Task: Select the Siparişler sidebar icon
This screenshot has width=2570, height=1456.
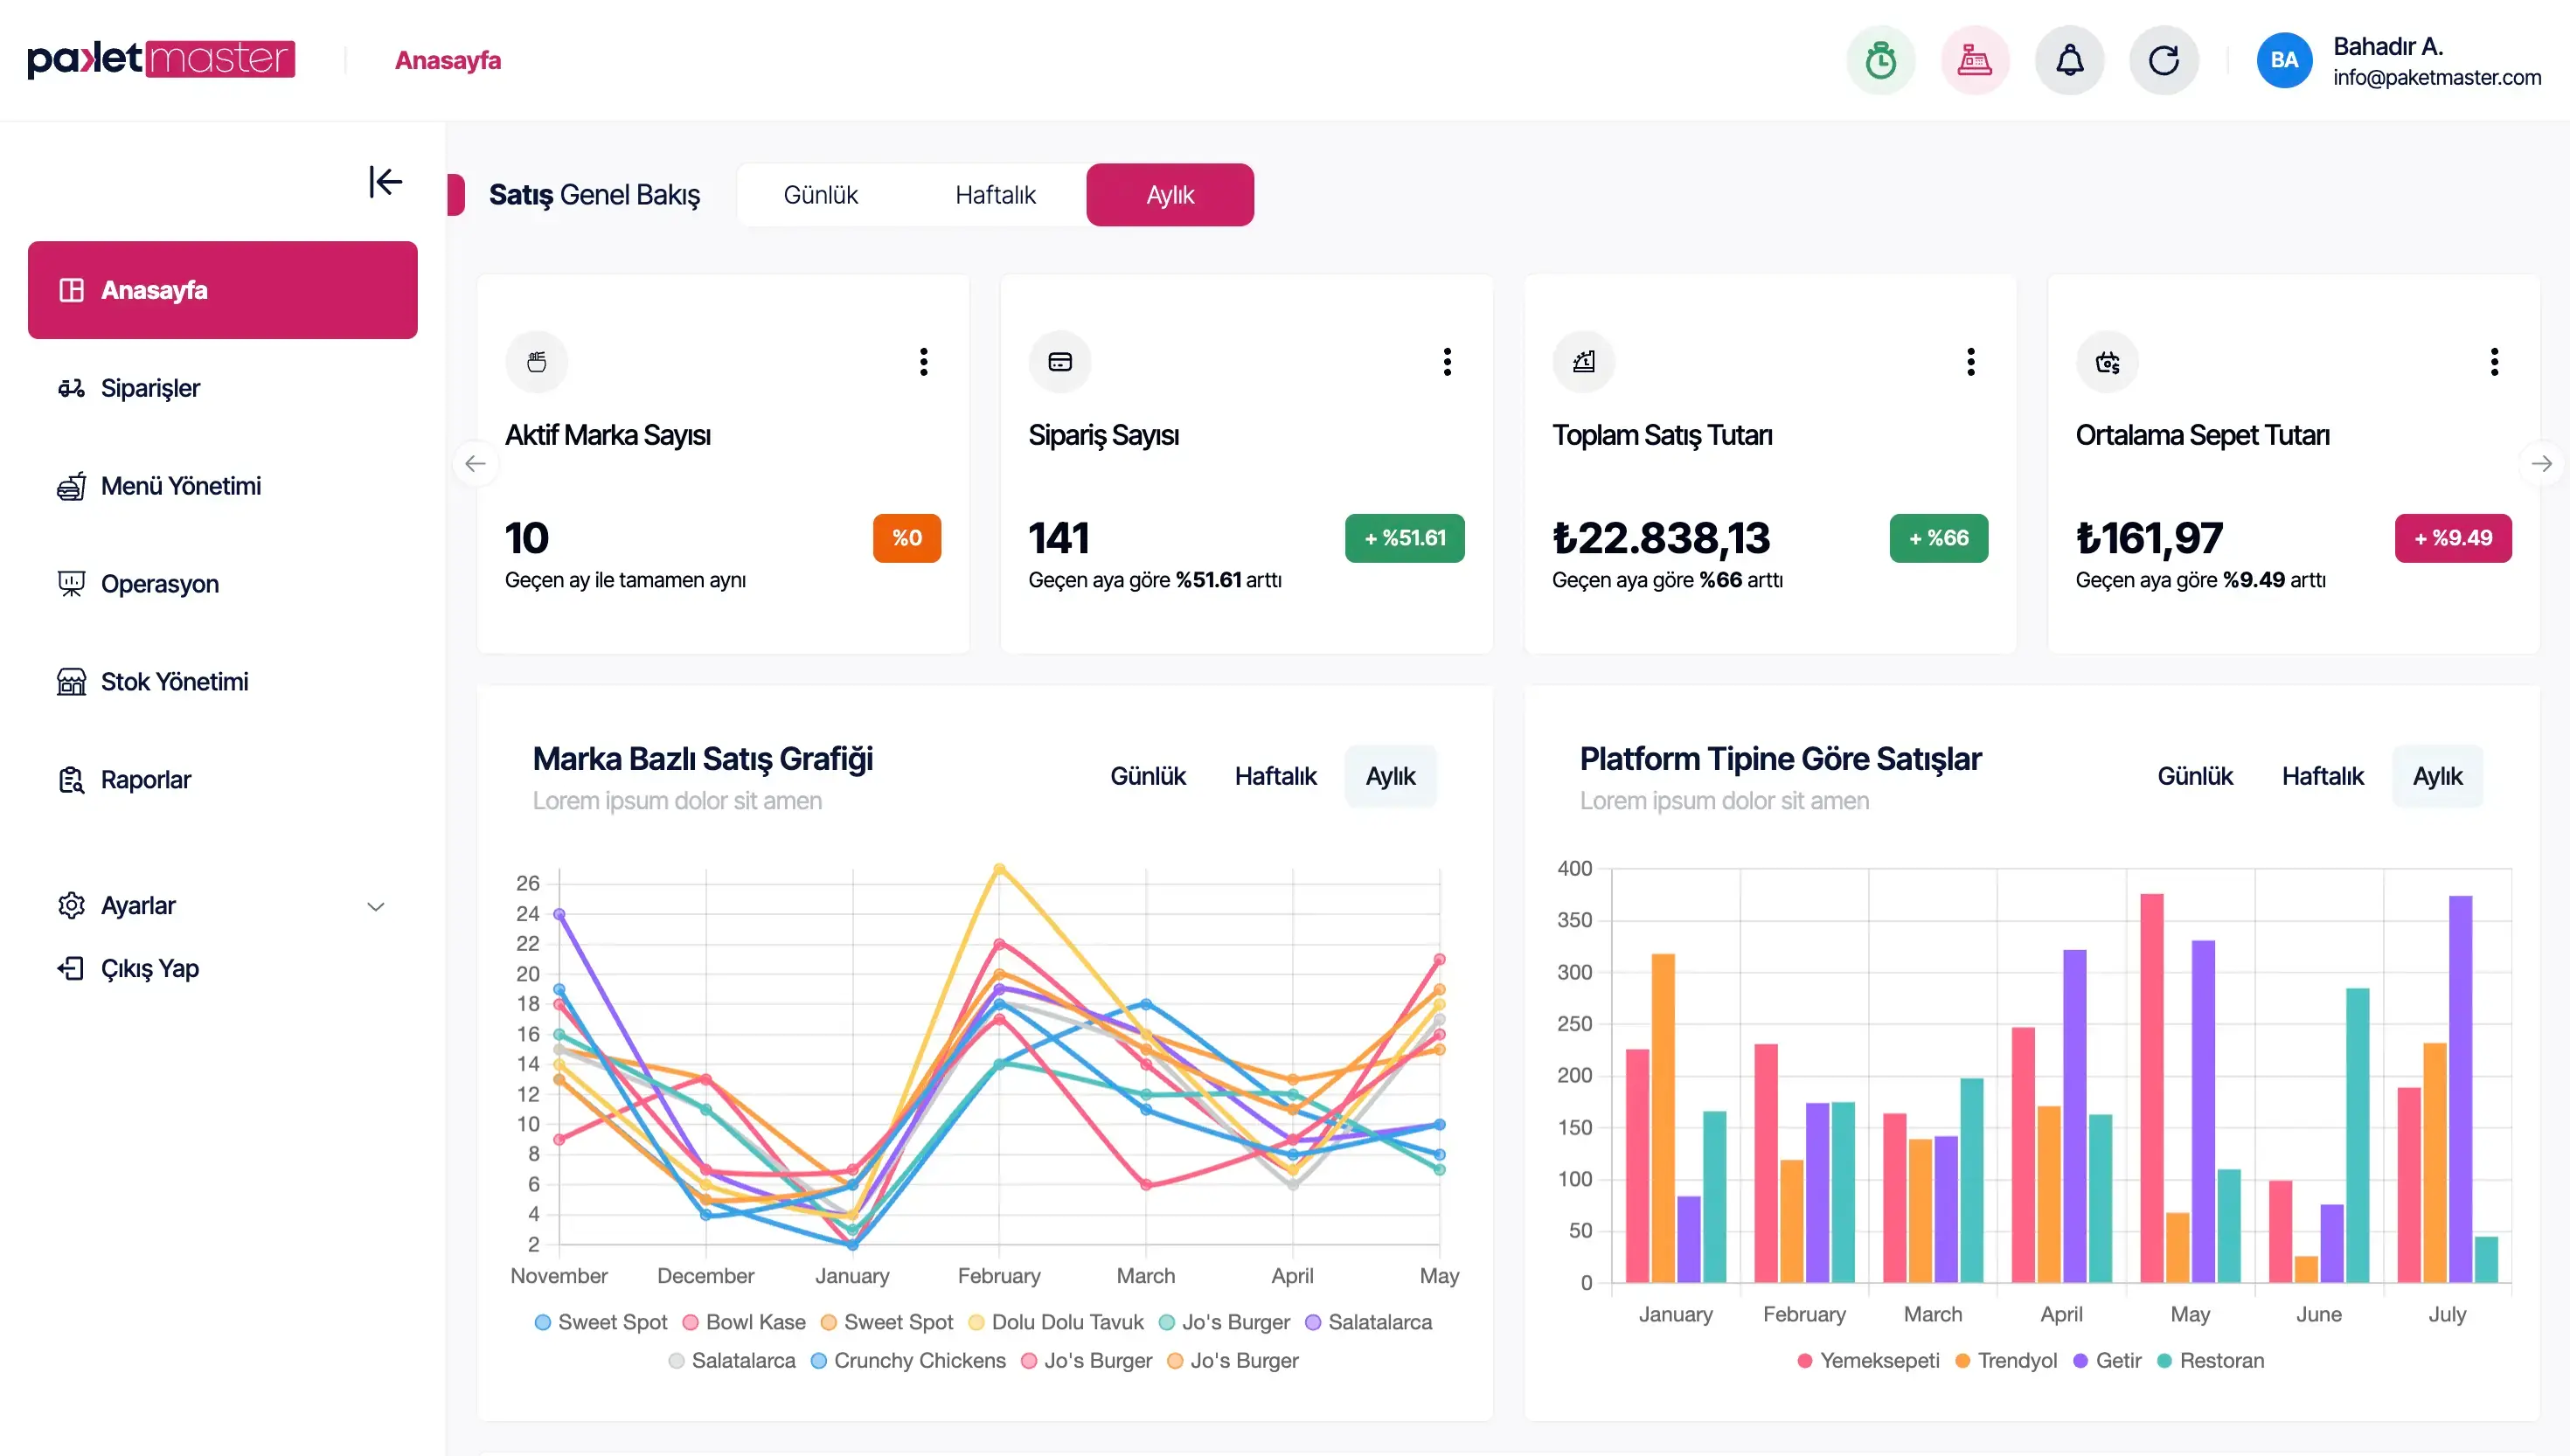Action: coord(71,389)
